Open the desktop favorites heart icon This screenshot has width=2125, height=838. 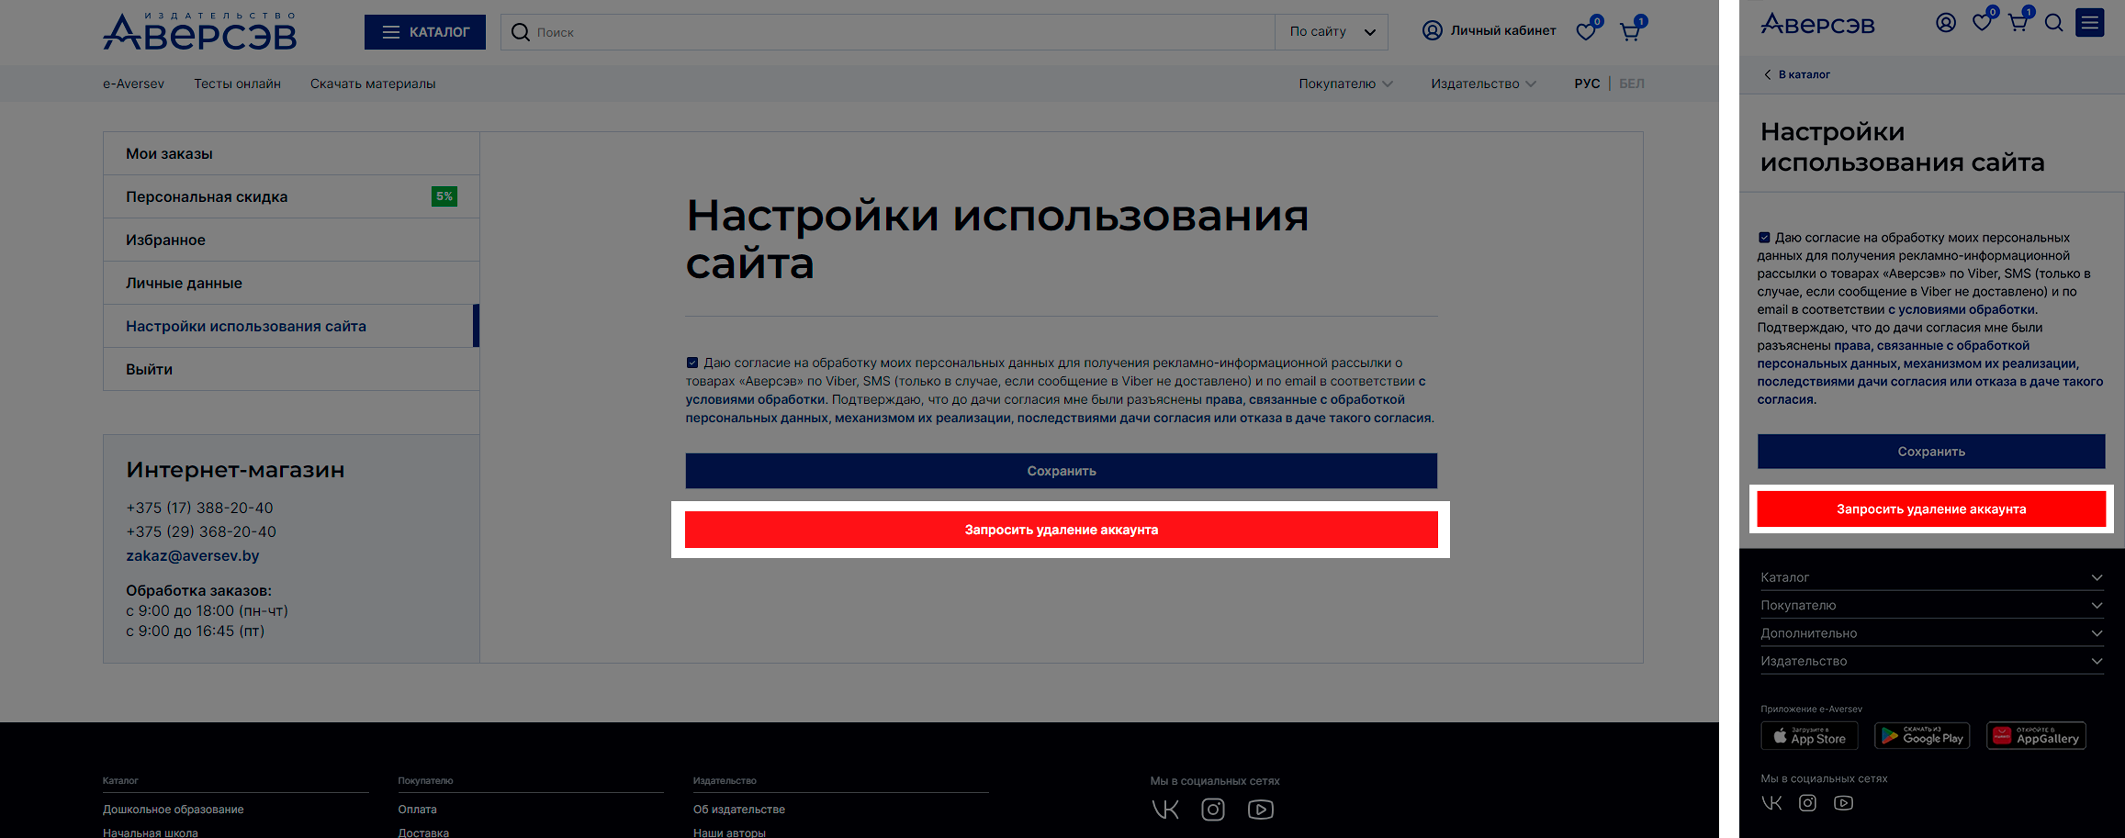(x=1586, y=31)
